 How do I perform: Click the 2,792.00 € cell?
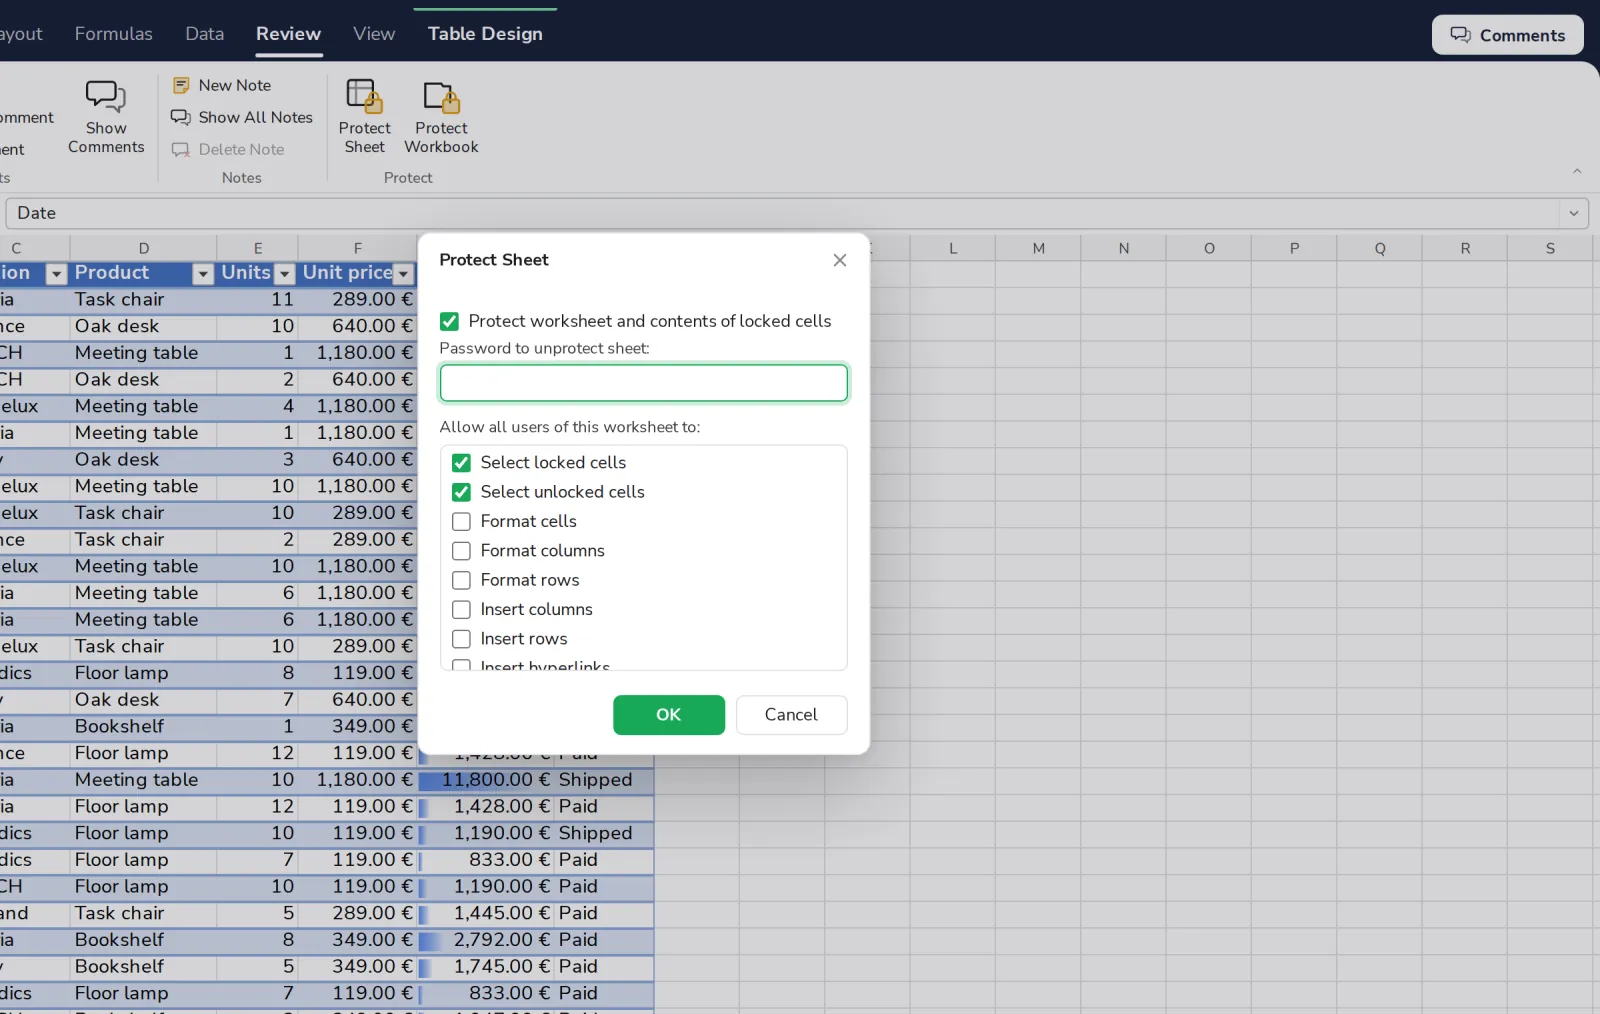485,940
